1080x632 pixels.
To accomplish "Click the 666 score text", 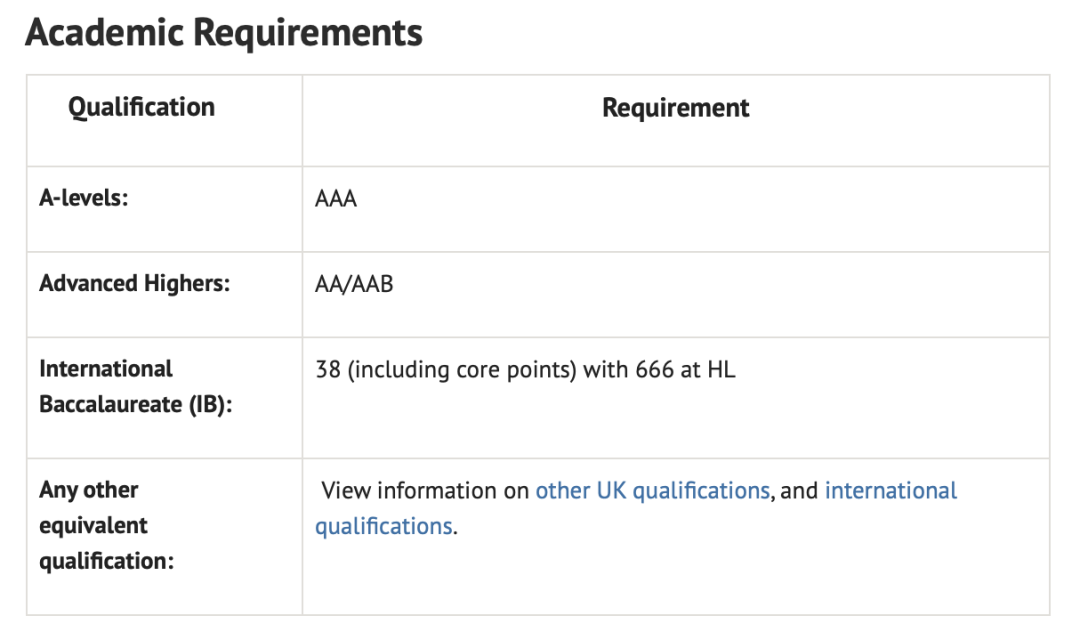I will [x=654, y=370].
